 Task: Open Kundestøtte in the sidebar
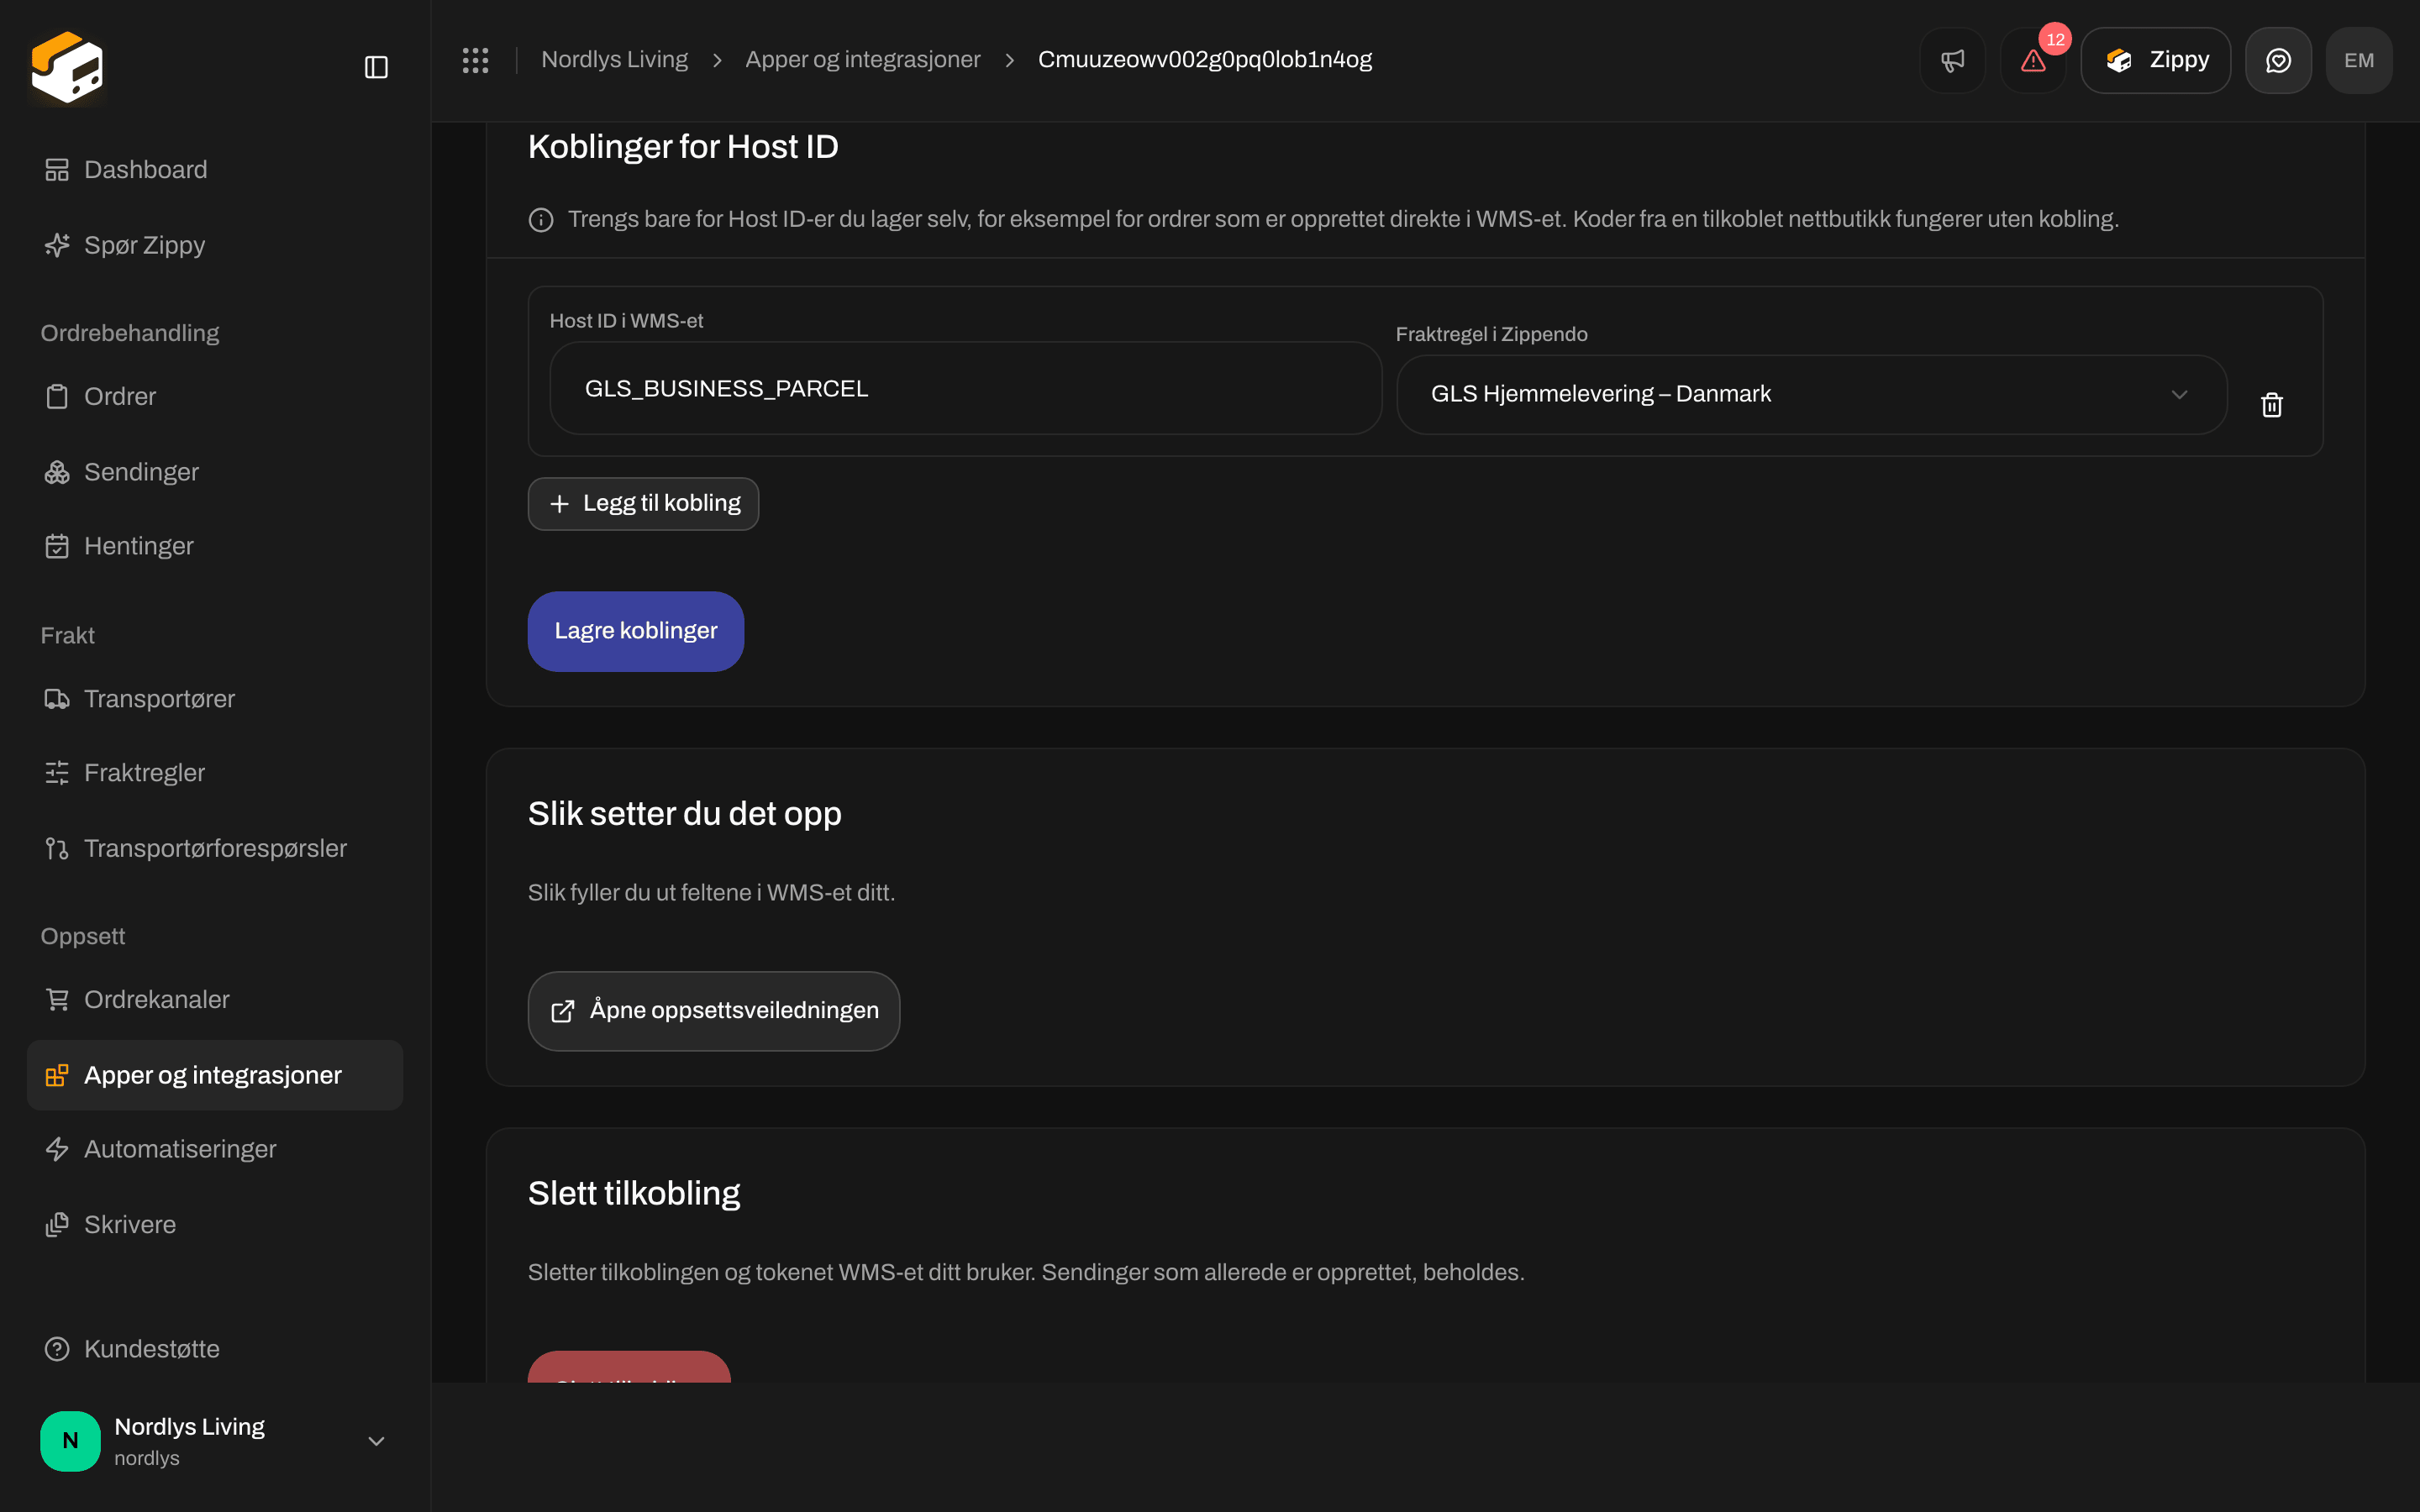pos(215,1349)
